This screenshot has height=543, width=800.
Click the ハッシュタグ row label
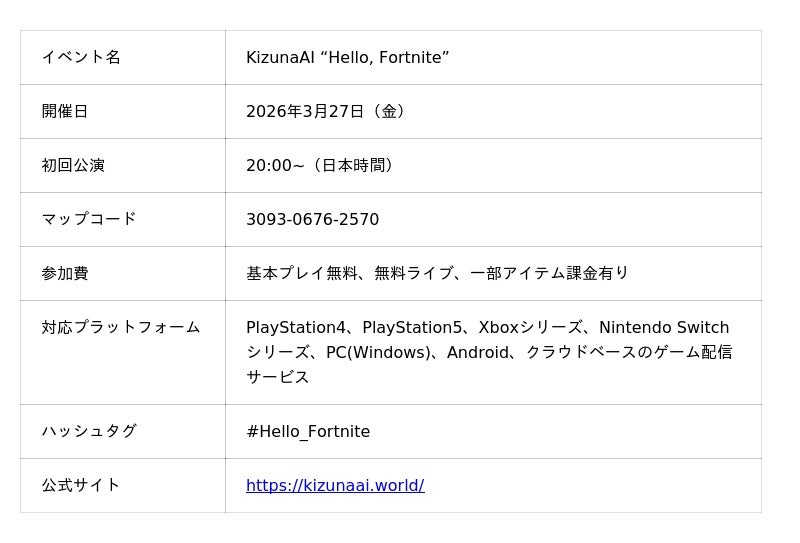coord(89,432)
